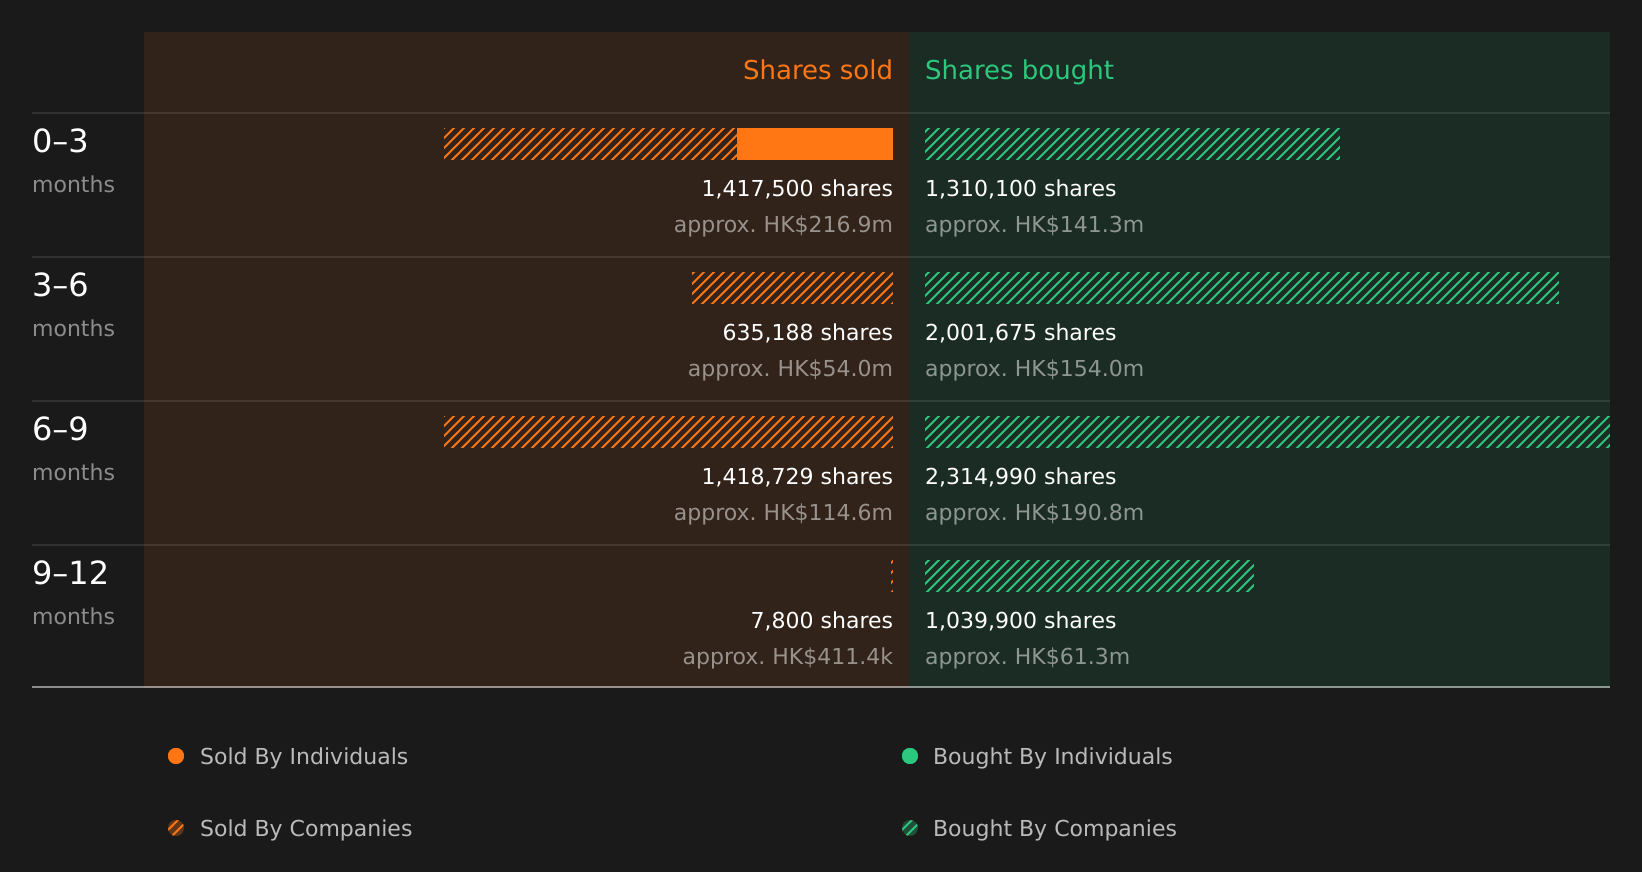Toggle the Bought By Companies legend label
The height and width of the screenshot is (872, 1642).
tap(1054, 829)
